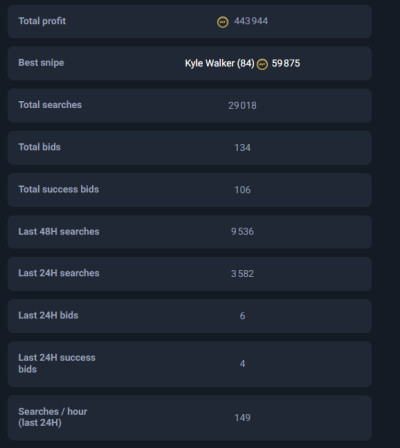Viewport: 400px width, 448px height.
Task: Select the Best snipe label
Action: pos(41,63)
